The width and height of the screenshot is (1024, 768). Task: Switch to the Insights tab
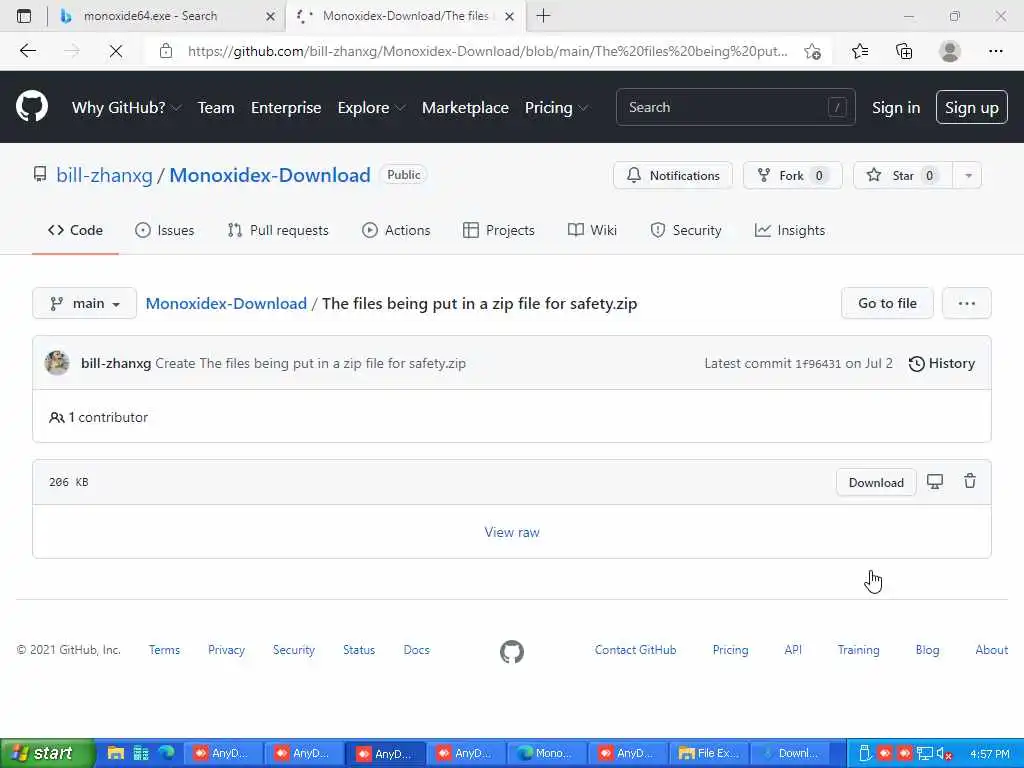click(x=790, y=230)
